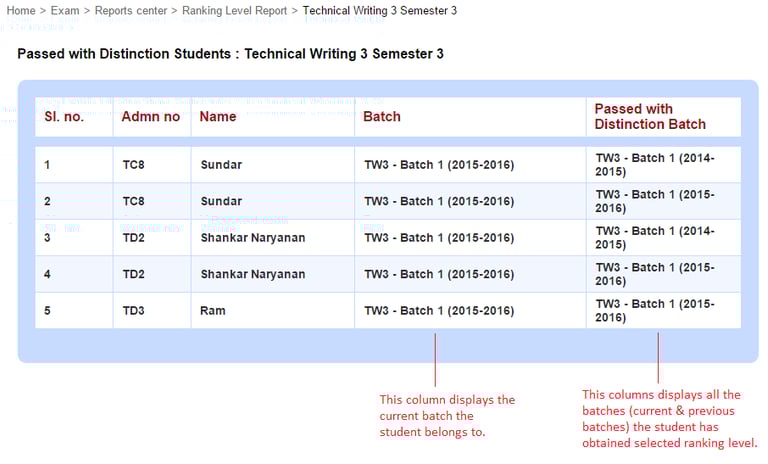Select admission number TD2 in row 3
Viewport: 768px width, 464px height.
tap(134, 238)
